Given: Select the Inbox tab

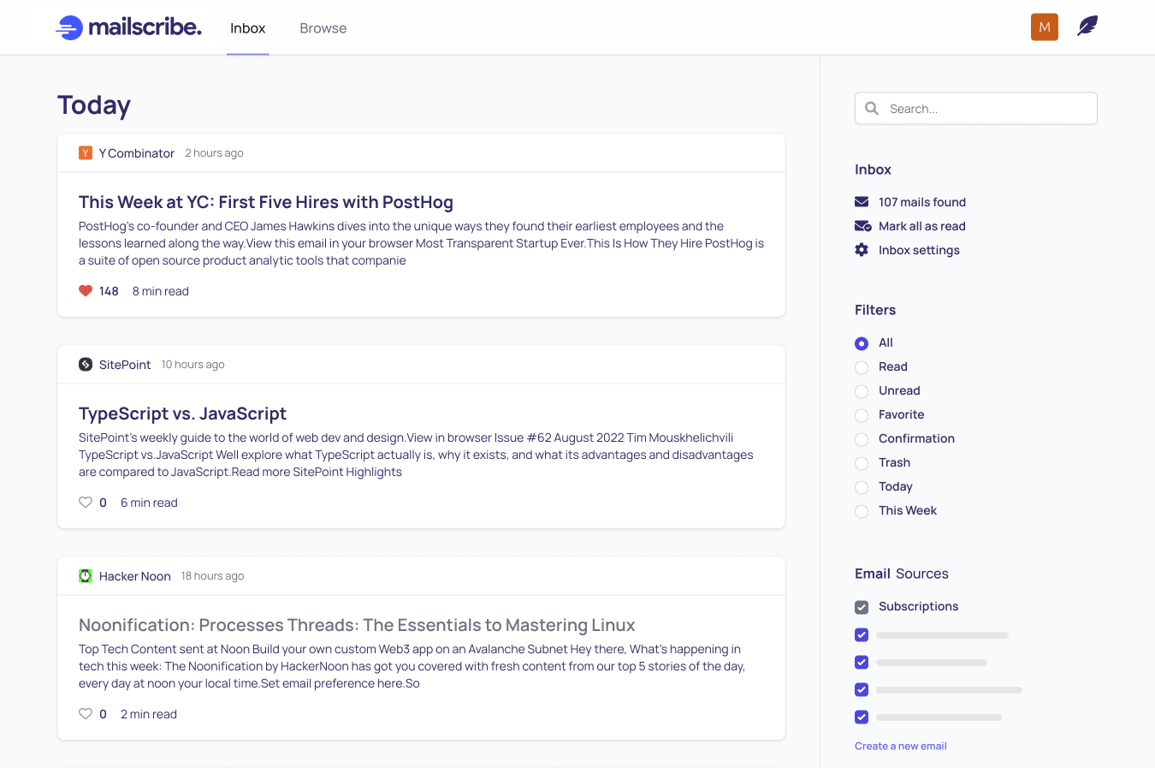Looking at the screenshot, I should [x=247, y=28].
